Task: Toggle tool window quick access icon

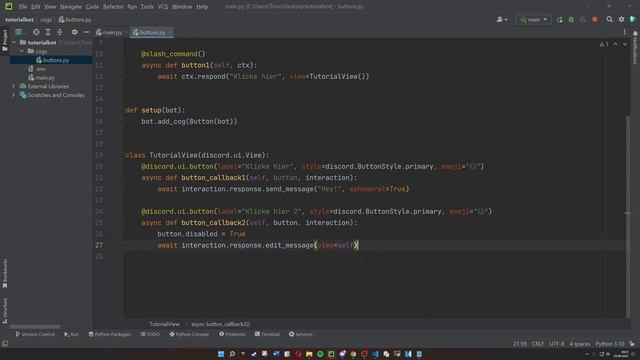Action: coord(5,344)
